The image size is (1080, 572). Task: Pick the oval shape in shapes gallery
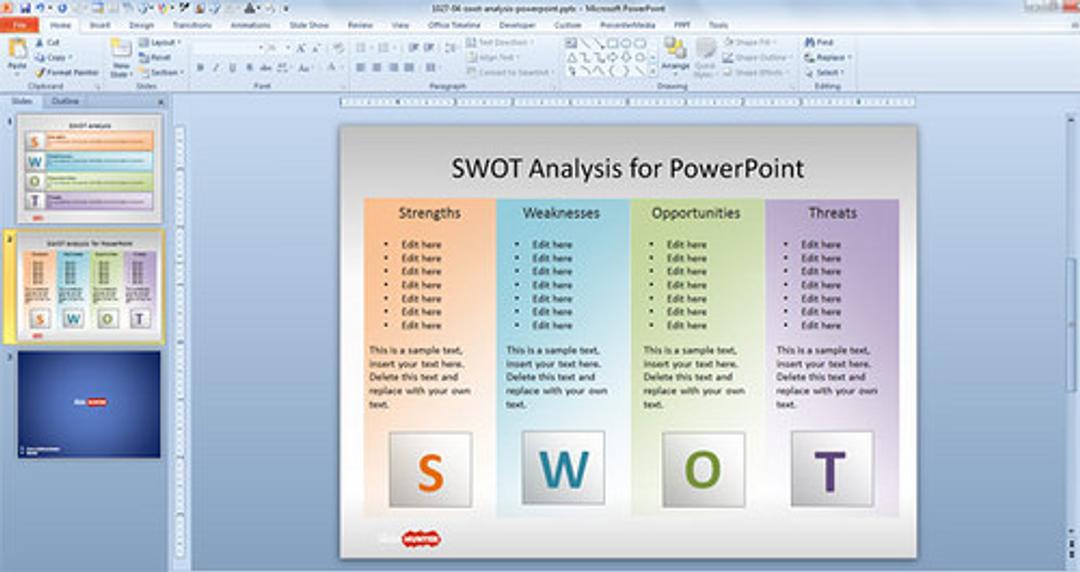click(625, 43)
